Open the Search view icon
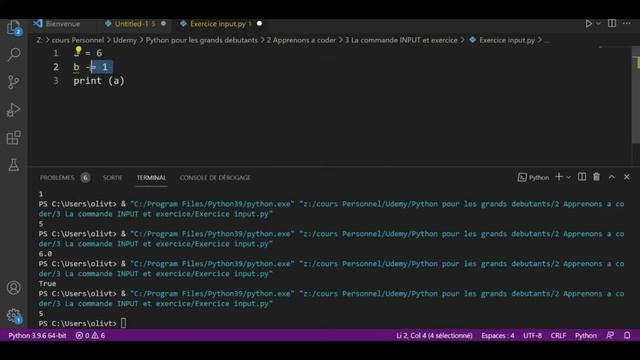 (x=14, y=54)
